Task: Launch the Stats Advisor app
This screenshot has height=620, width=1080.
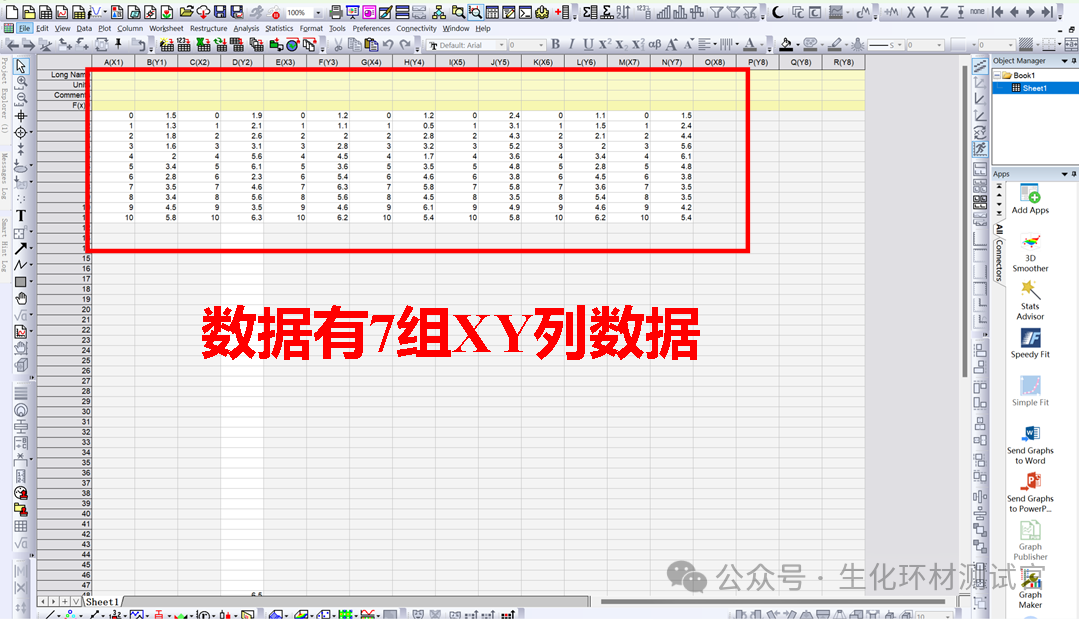Action: click(1030, 300)
